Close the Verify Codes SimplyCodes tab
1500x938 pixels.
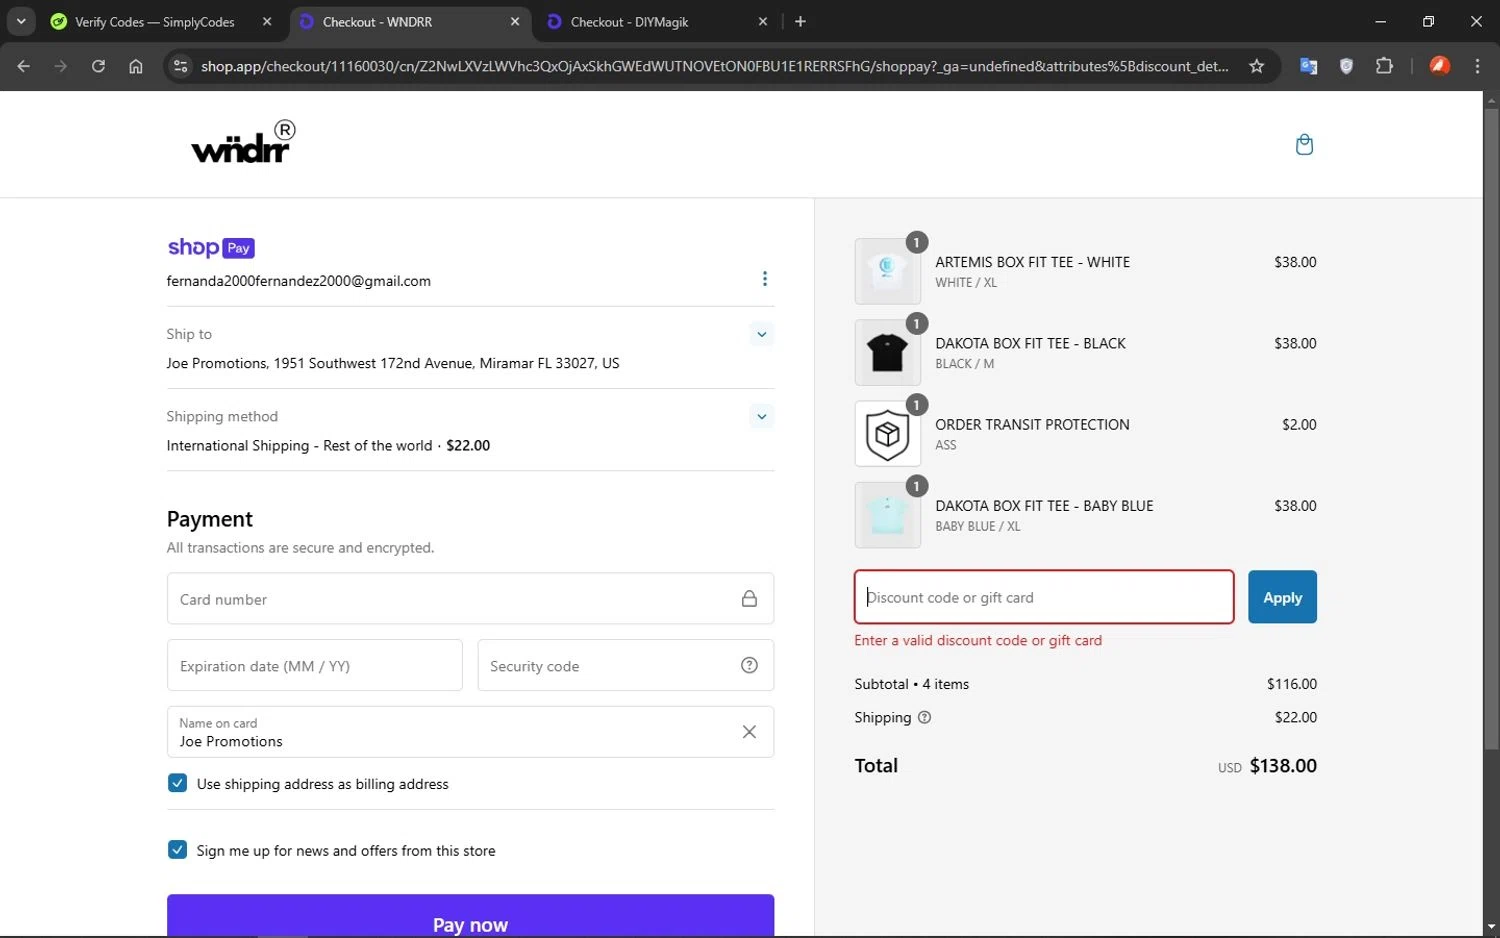[x=267, y=21]
